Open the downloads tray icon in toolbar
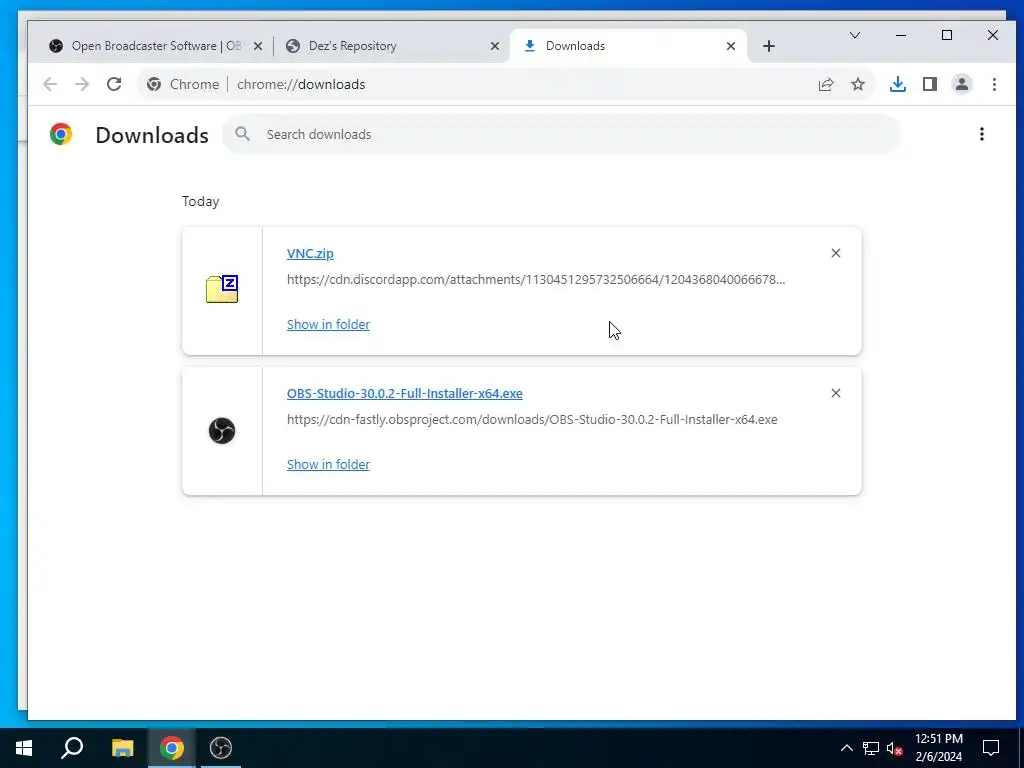 [898, 84]
